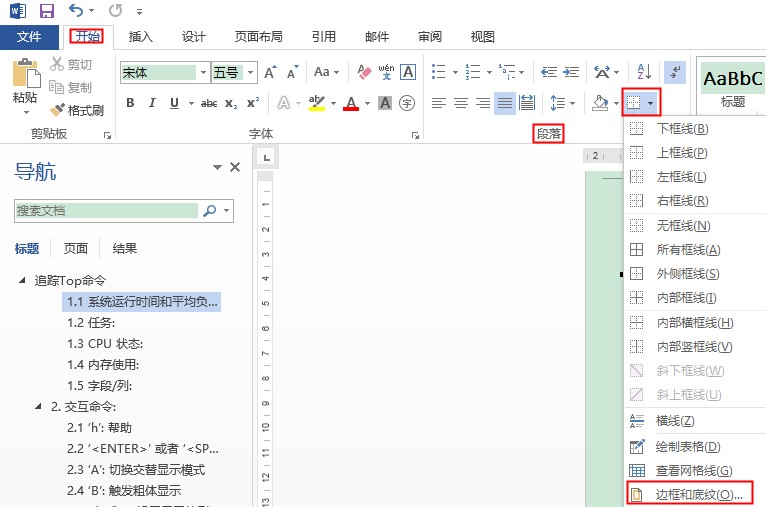Select 边框和底纹(O)... from the menu

(690, 494)
